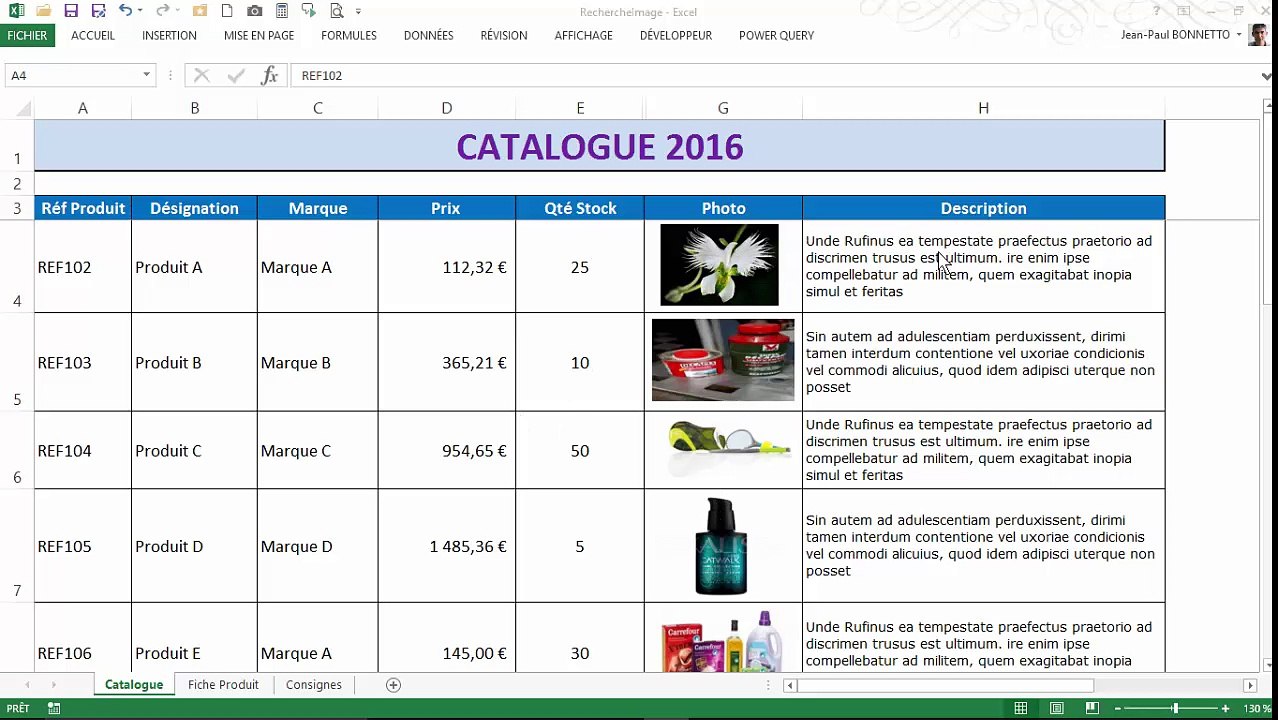This screenshot has height=720, width=1278.
Task: Switch to the Consignes sheet
Action: [x=314, y=685]
